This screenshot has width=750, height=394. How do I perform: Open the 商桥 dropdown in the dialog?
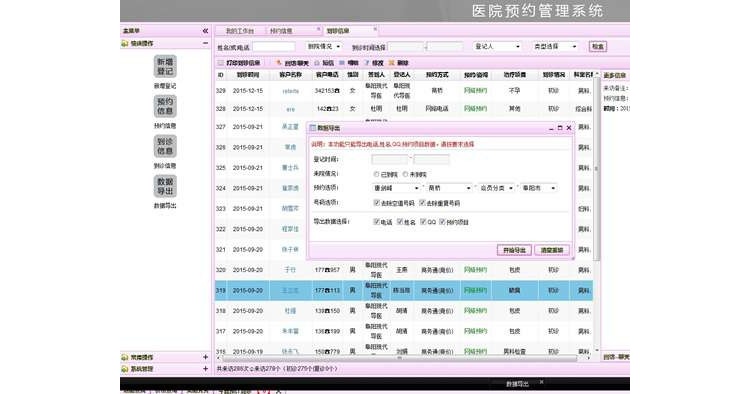tap(450, 188)
